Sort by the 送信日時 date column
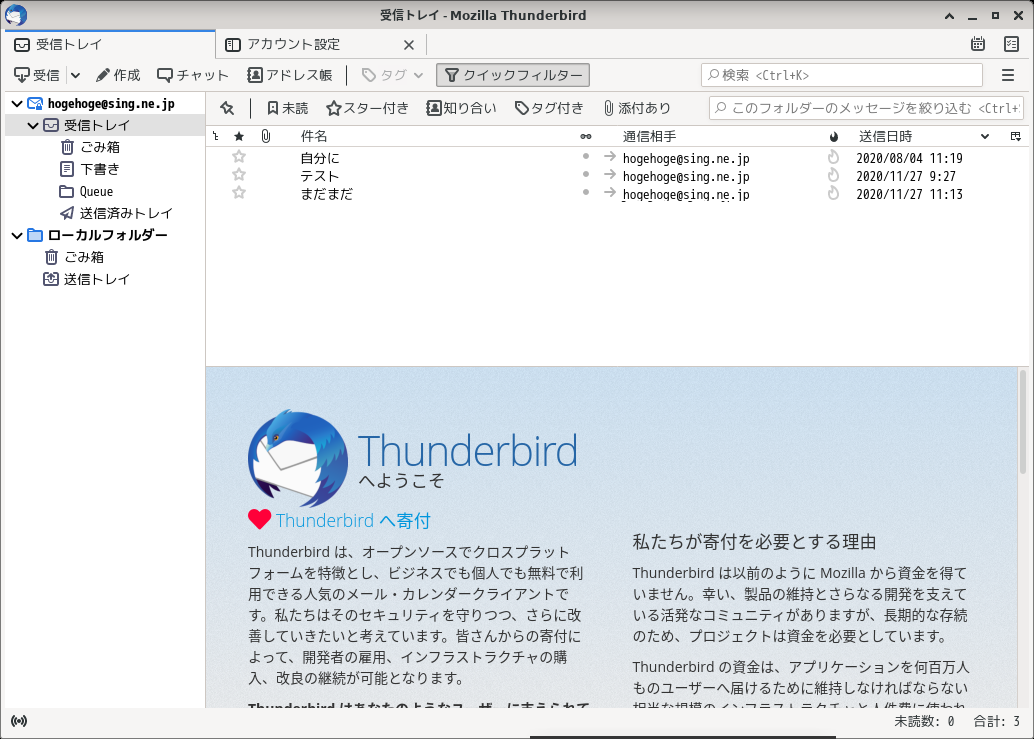This screenshot has height=739, width=1034. point(886,136)
